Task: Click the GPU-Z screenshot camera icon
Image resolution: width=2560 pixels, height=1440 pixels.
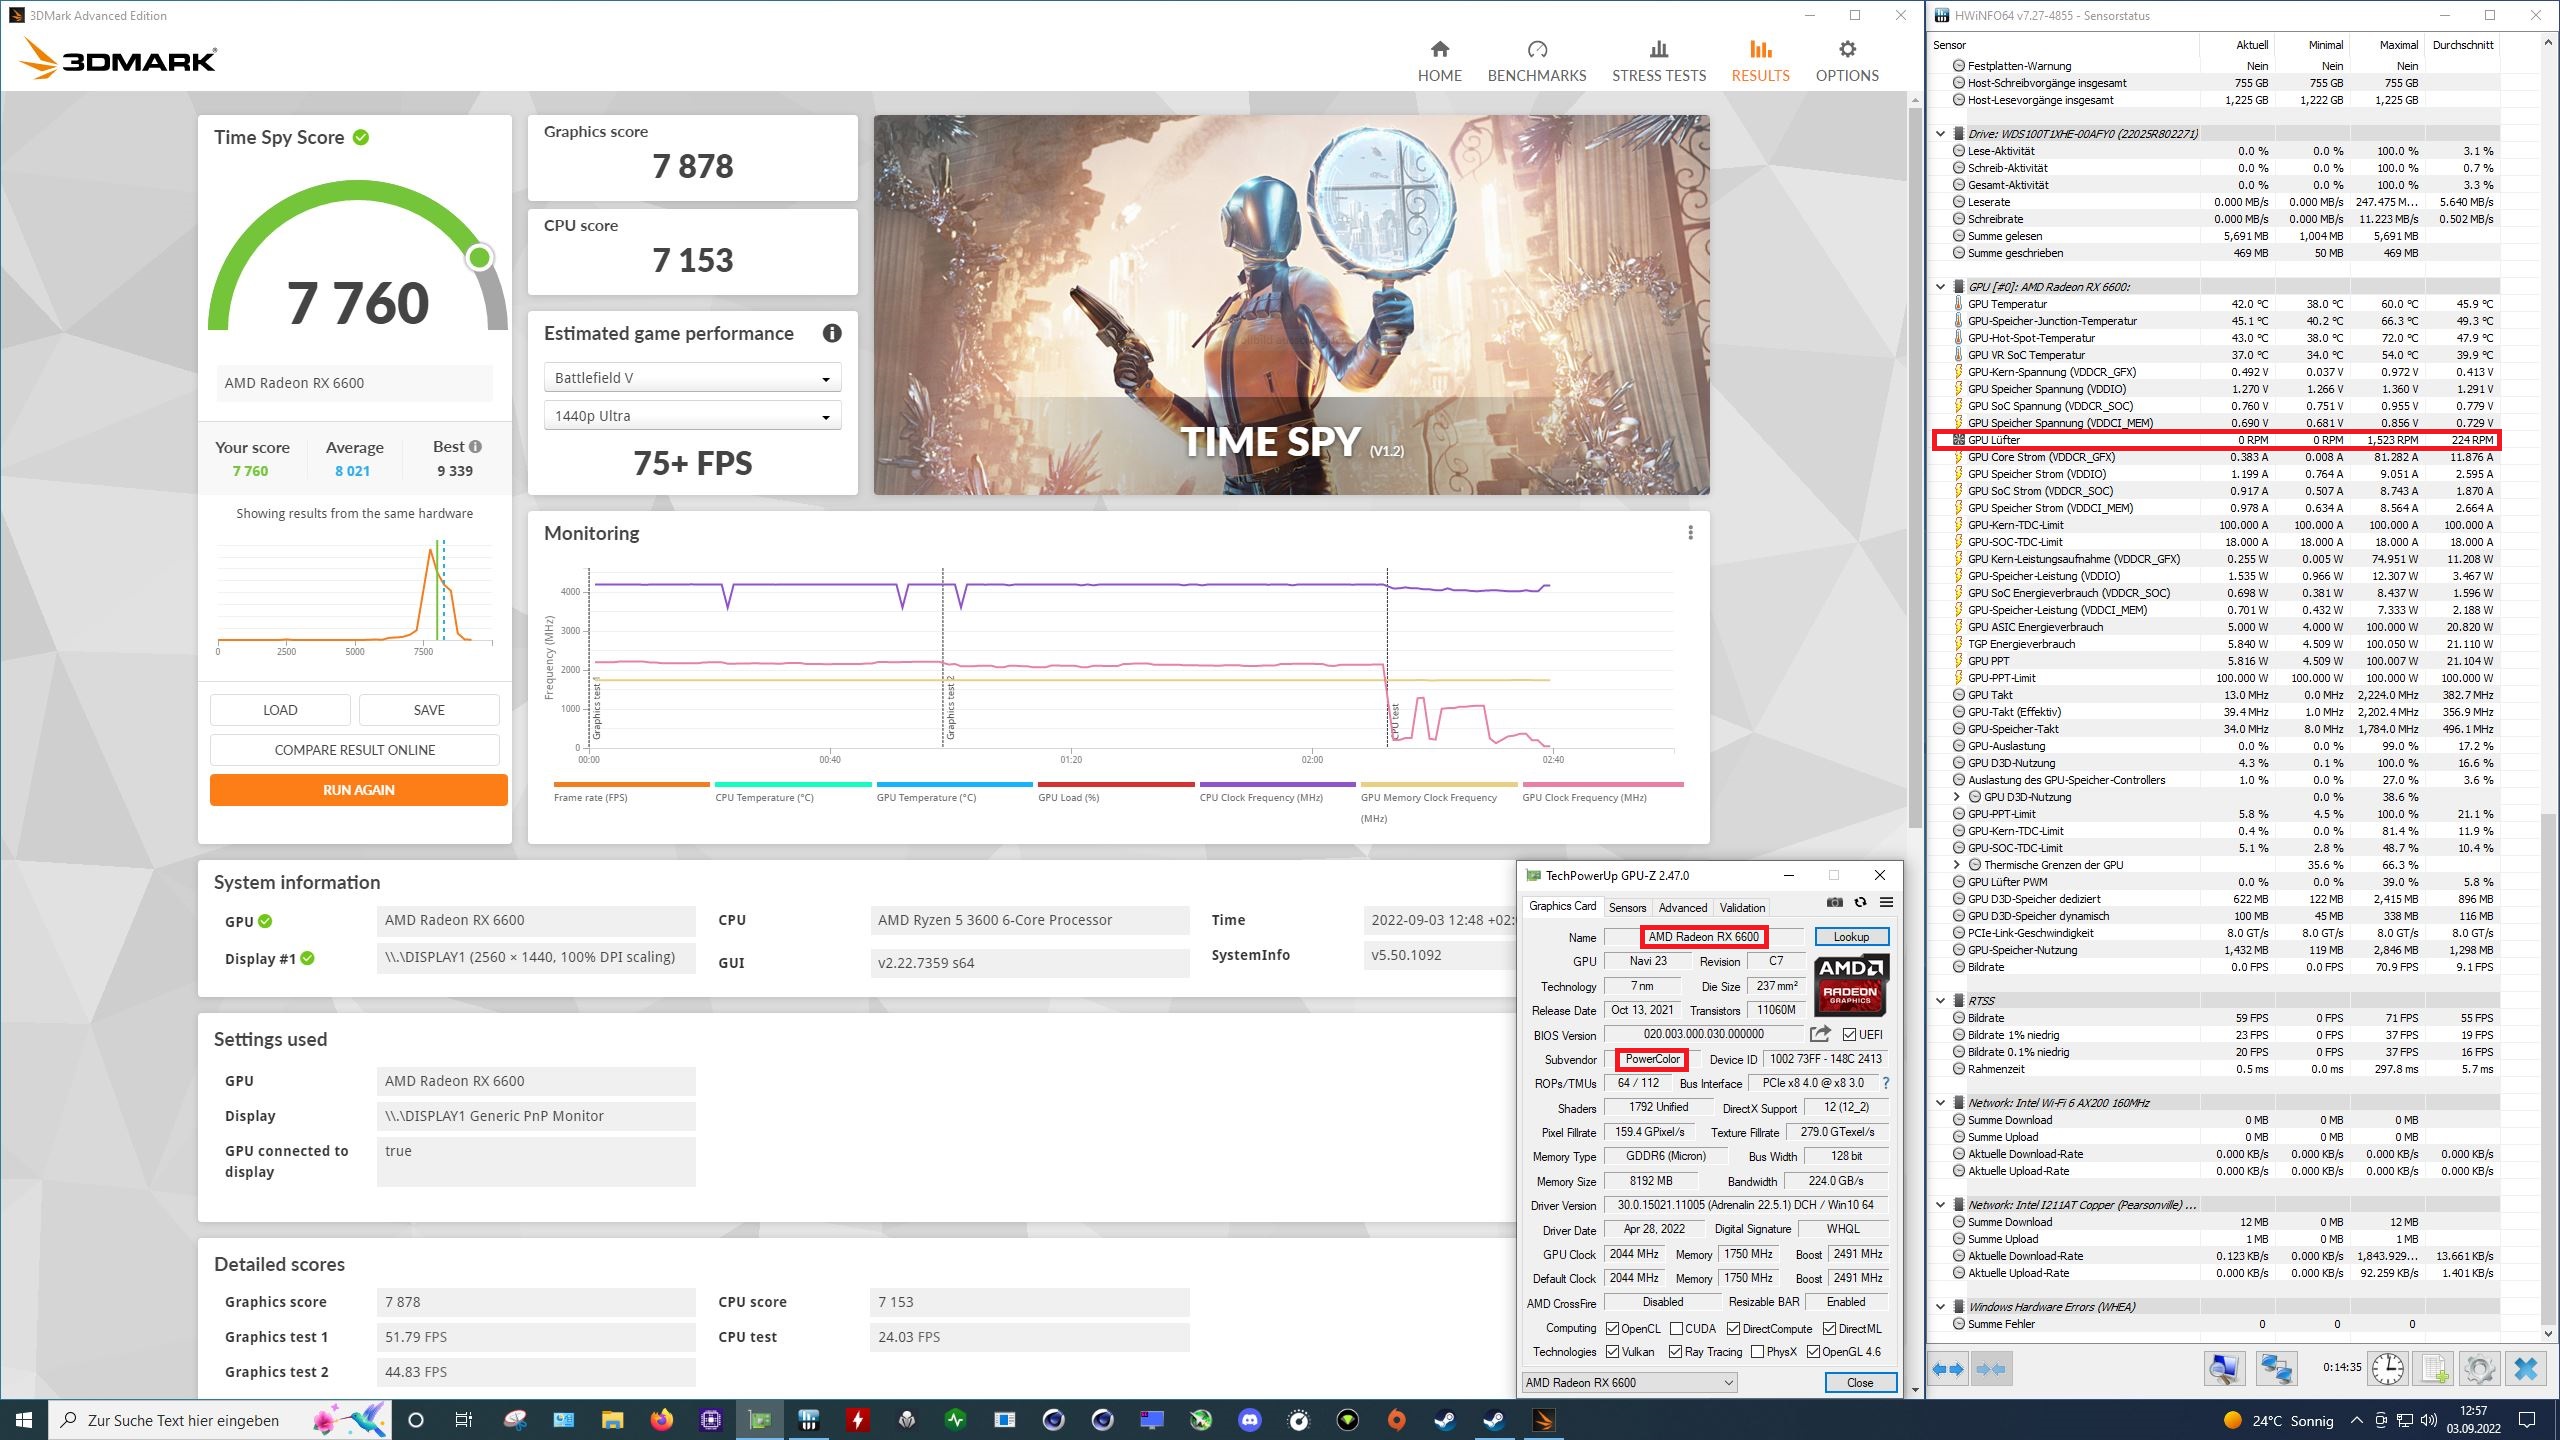Action: (x=1834, y=902)
